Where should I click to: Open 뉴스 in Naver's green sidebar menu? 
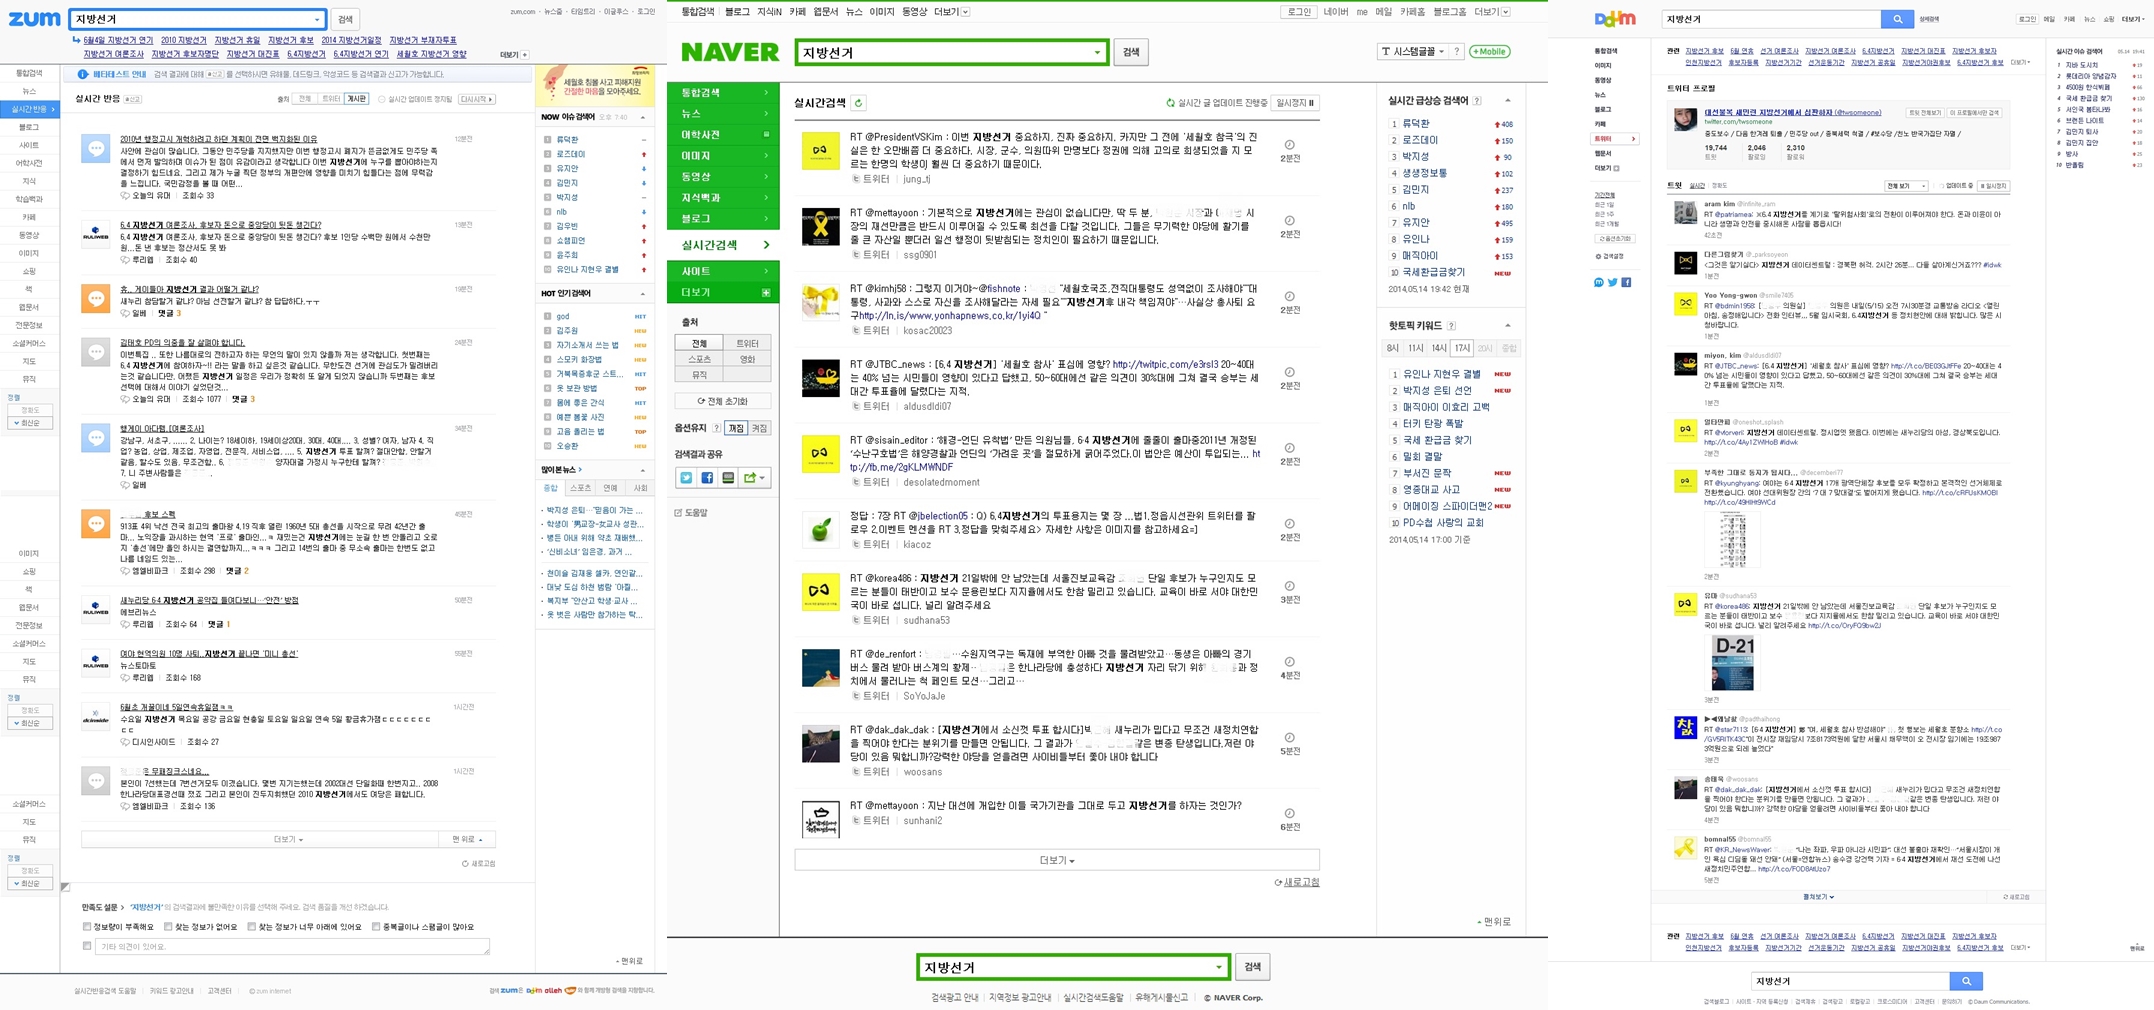click(x=722, y=114)
